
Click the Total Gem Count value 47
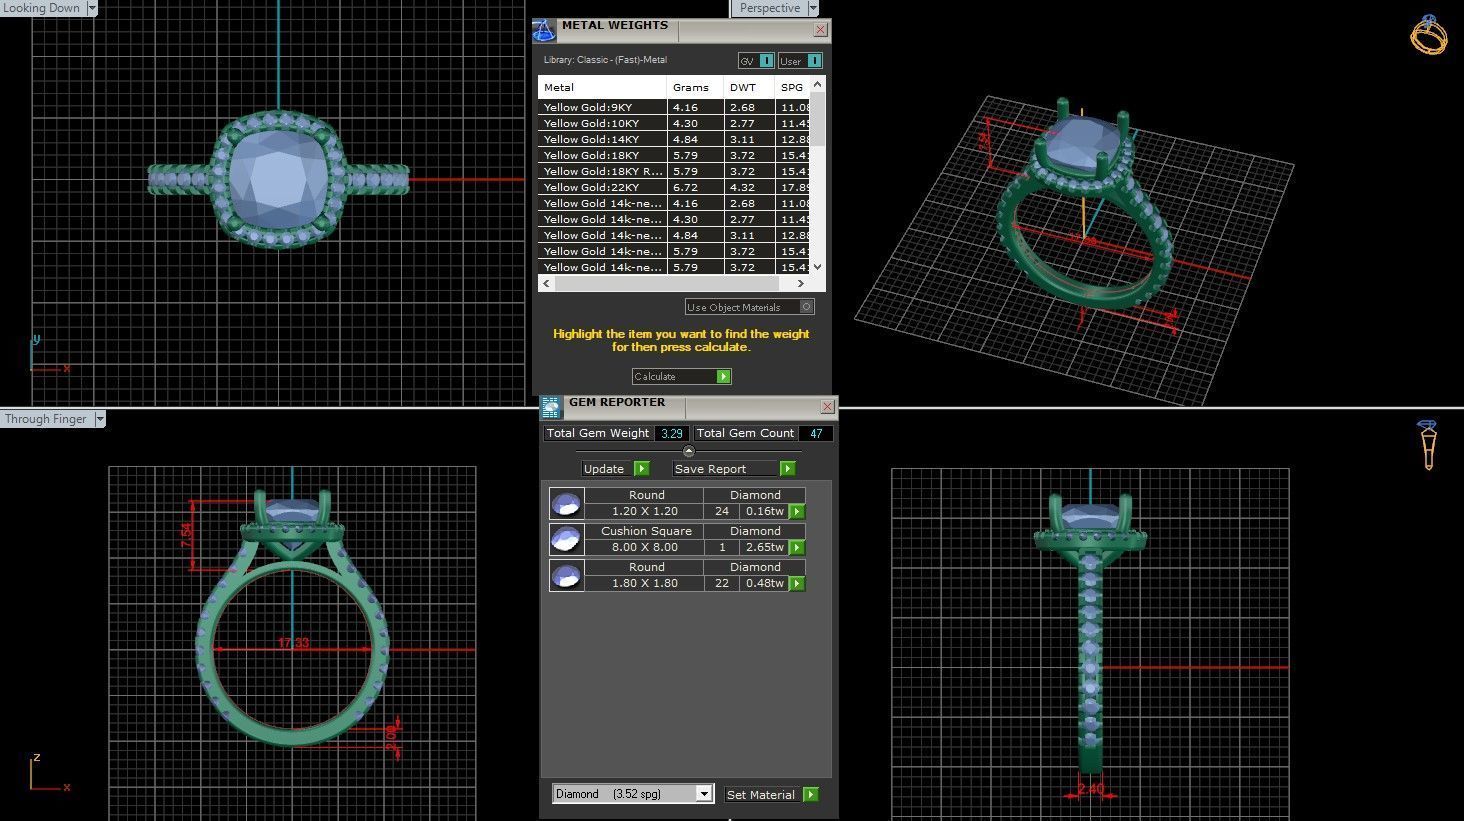pyautogui.click(x=816, y=433)
